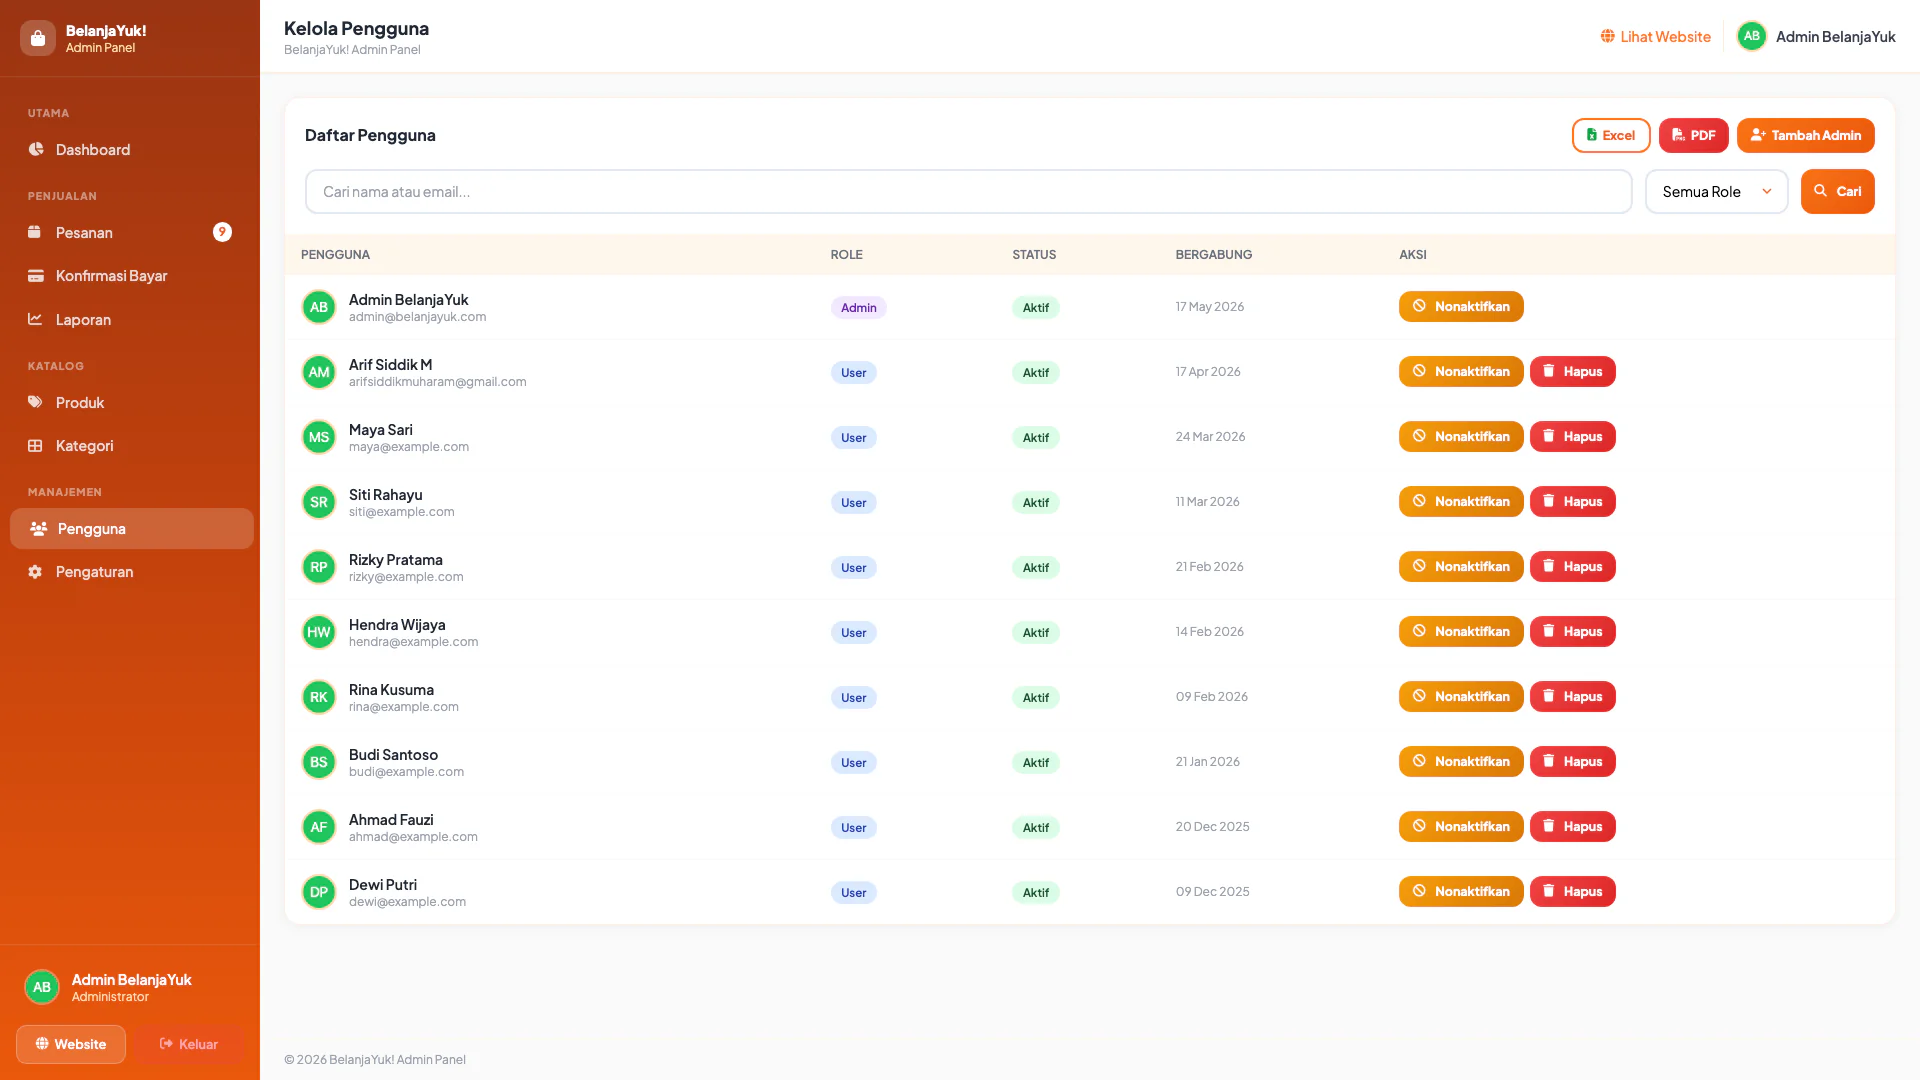
Task: Open the Dashboard sidebar item
Action: coord(130,150)
